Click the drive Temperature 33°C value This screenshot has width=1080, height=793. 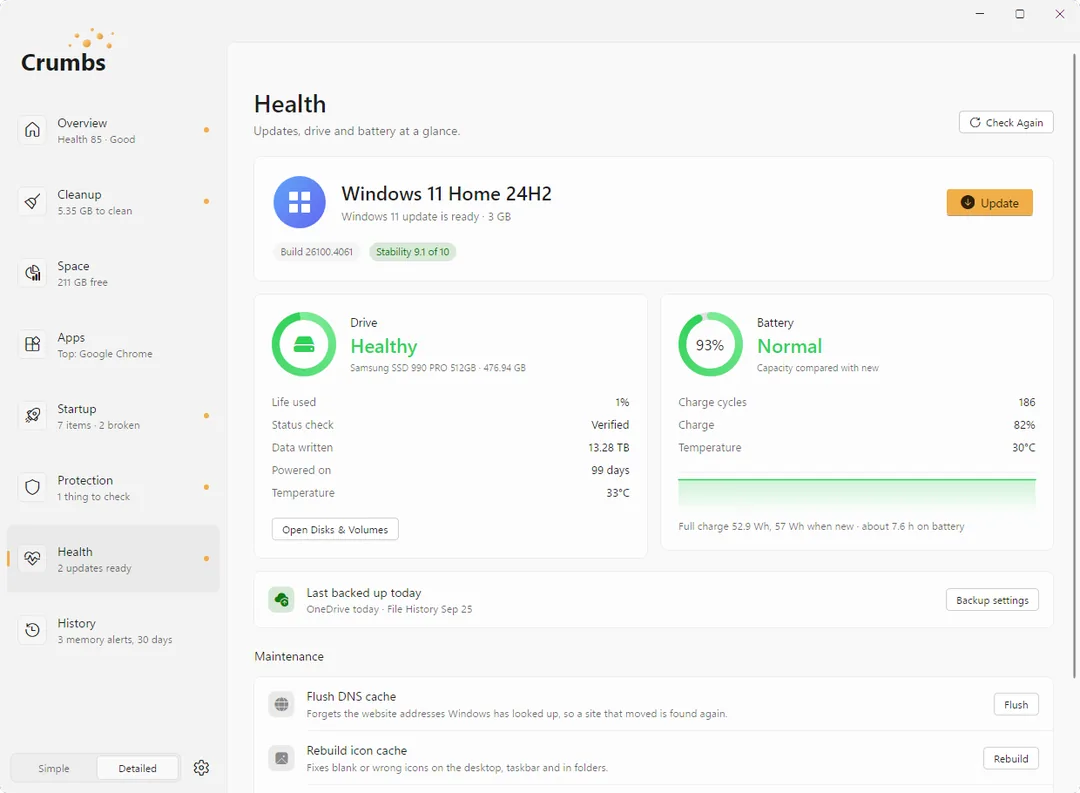[618, 493]
